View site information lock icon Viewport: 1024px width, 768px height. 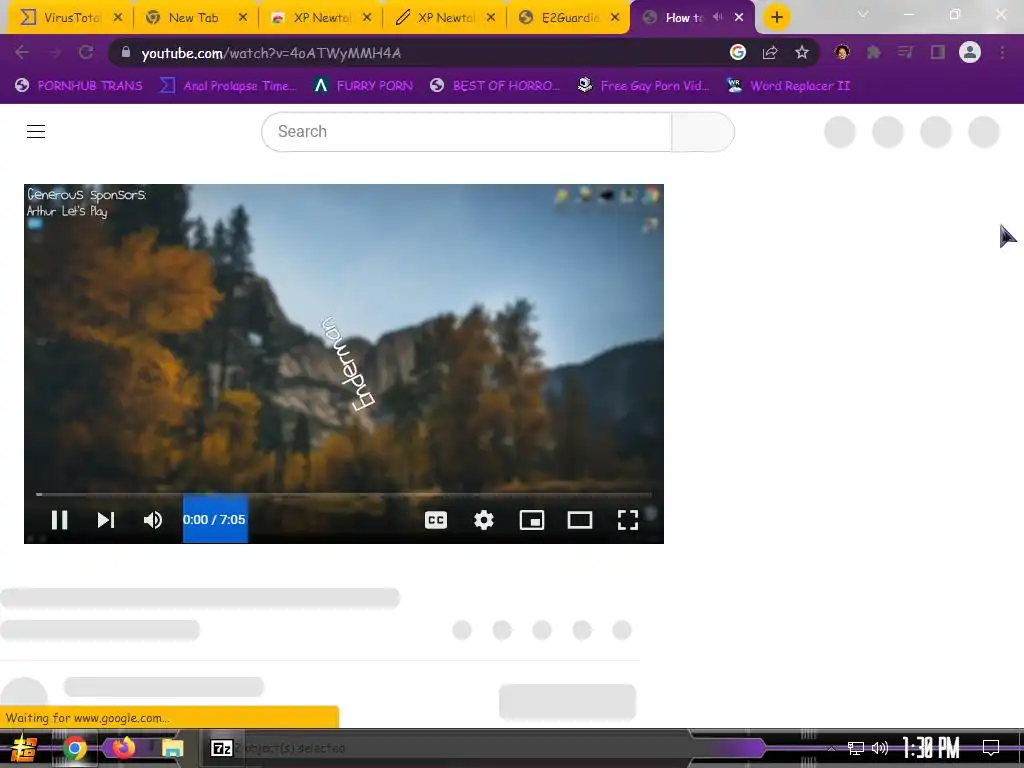coord(126,53)
